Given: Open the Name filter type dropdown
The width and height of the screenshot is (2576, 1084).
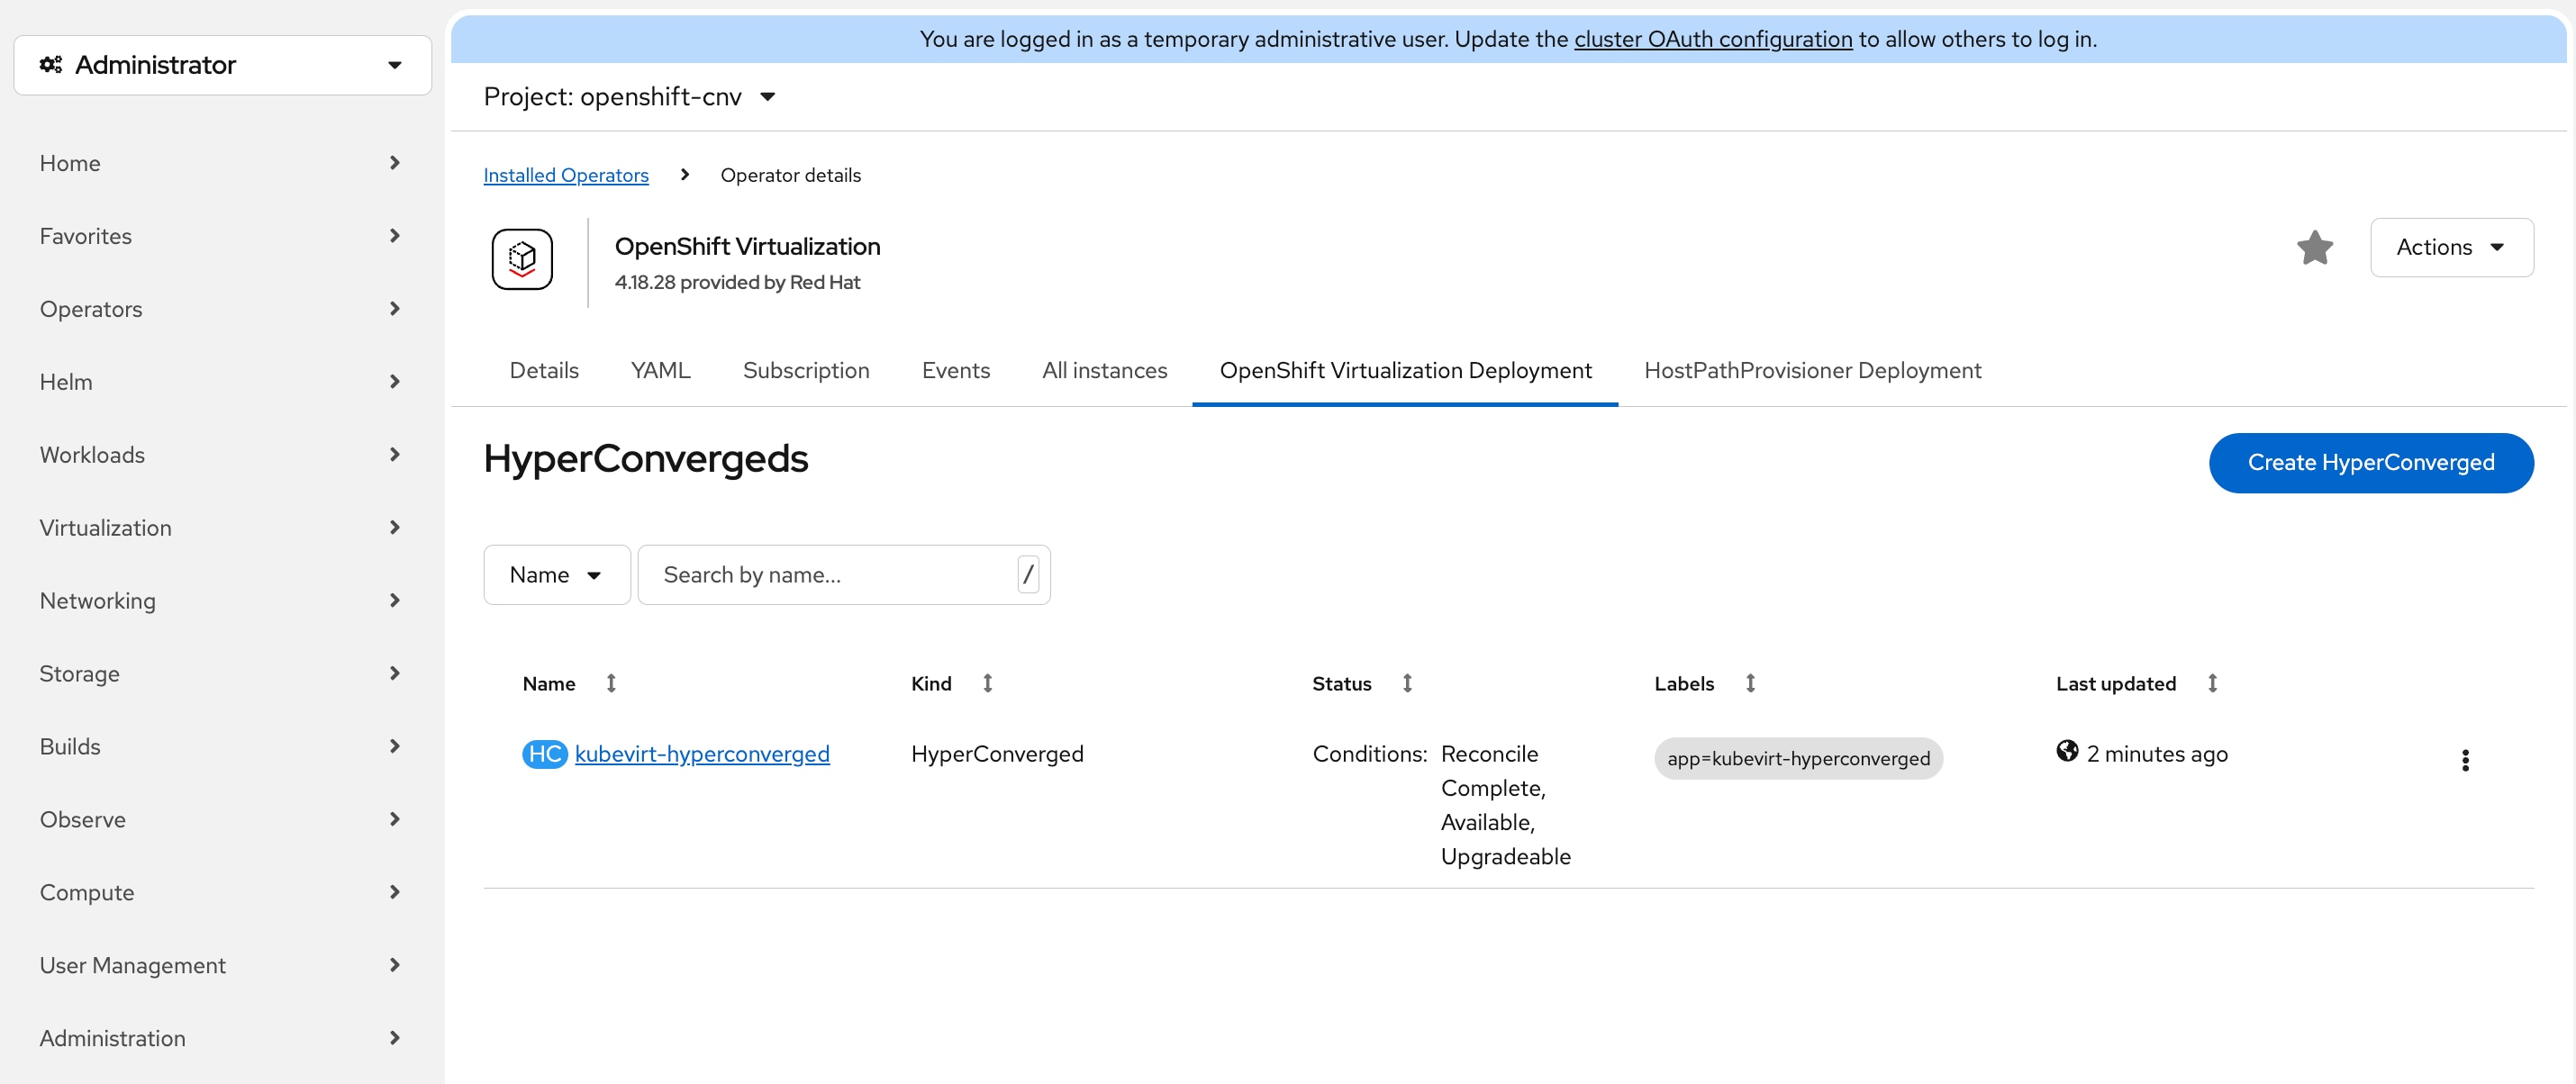Looking at the screenshot, I should [x=556, y=575].
